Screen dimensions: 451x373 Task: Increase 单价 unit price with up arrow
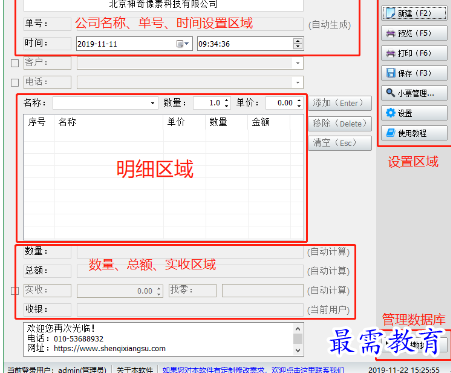click(x=299, y=100)
